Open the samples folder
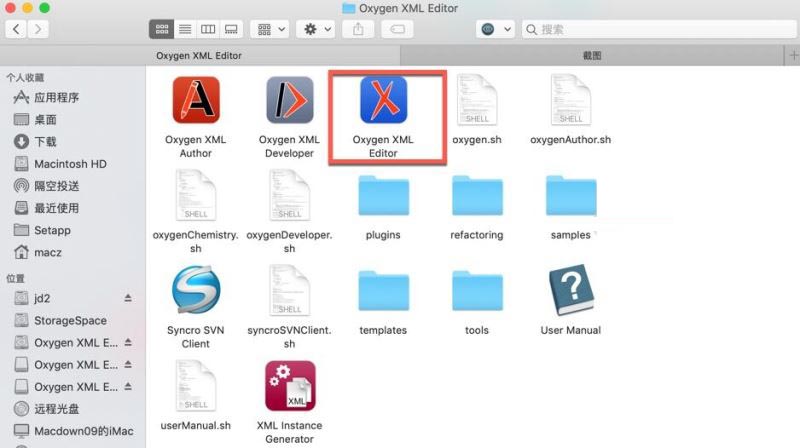Viewport: 800px width, 448px height. coord(571,195)
